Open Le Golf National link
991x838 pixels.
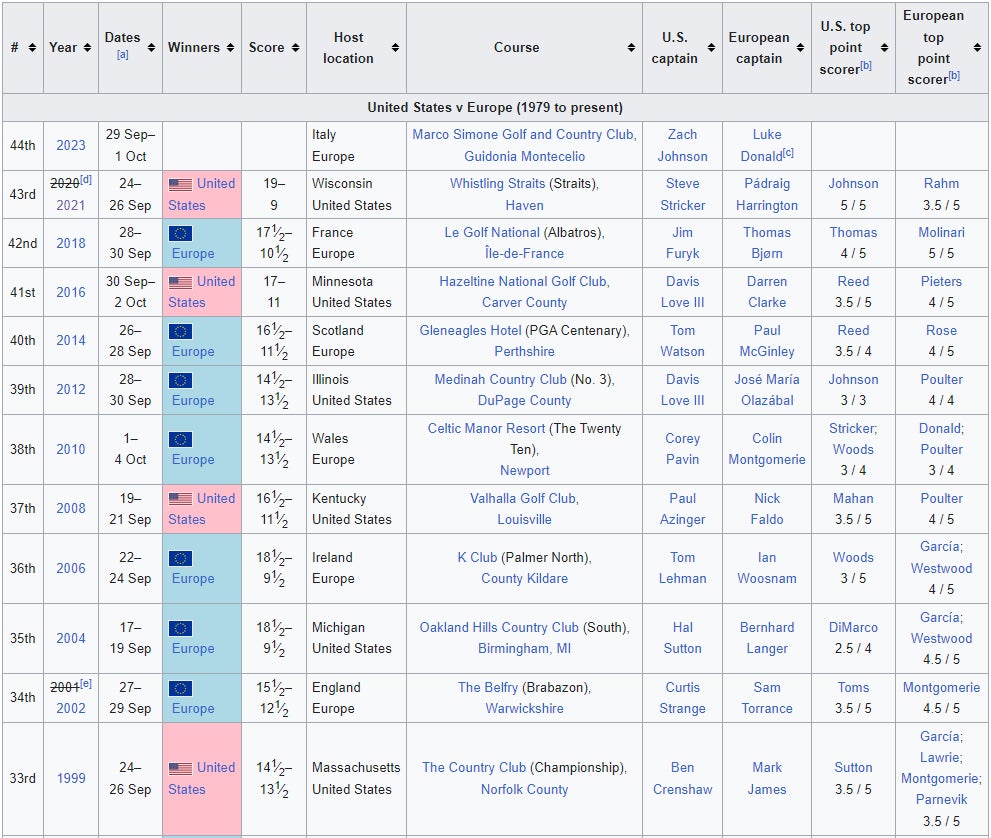point(492,232)
